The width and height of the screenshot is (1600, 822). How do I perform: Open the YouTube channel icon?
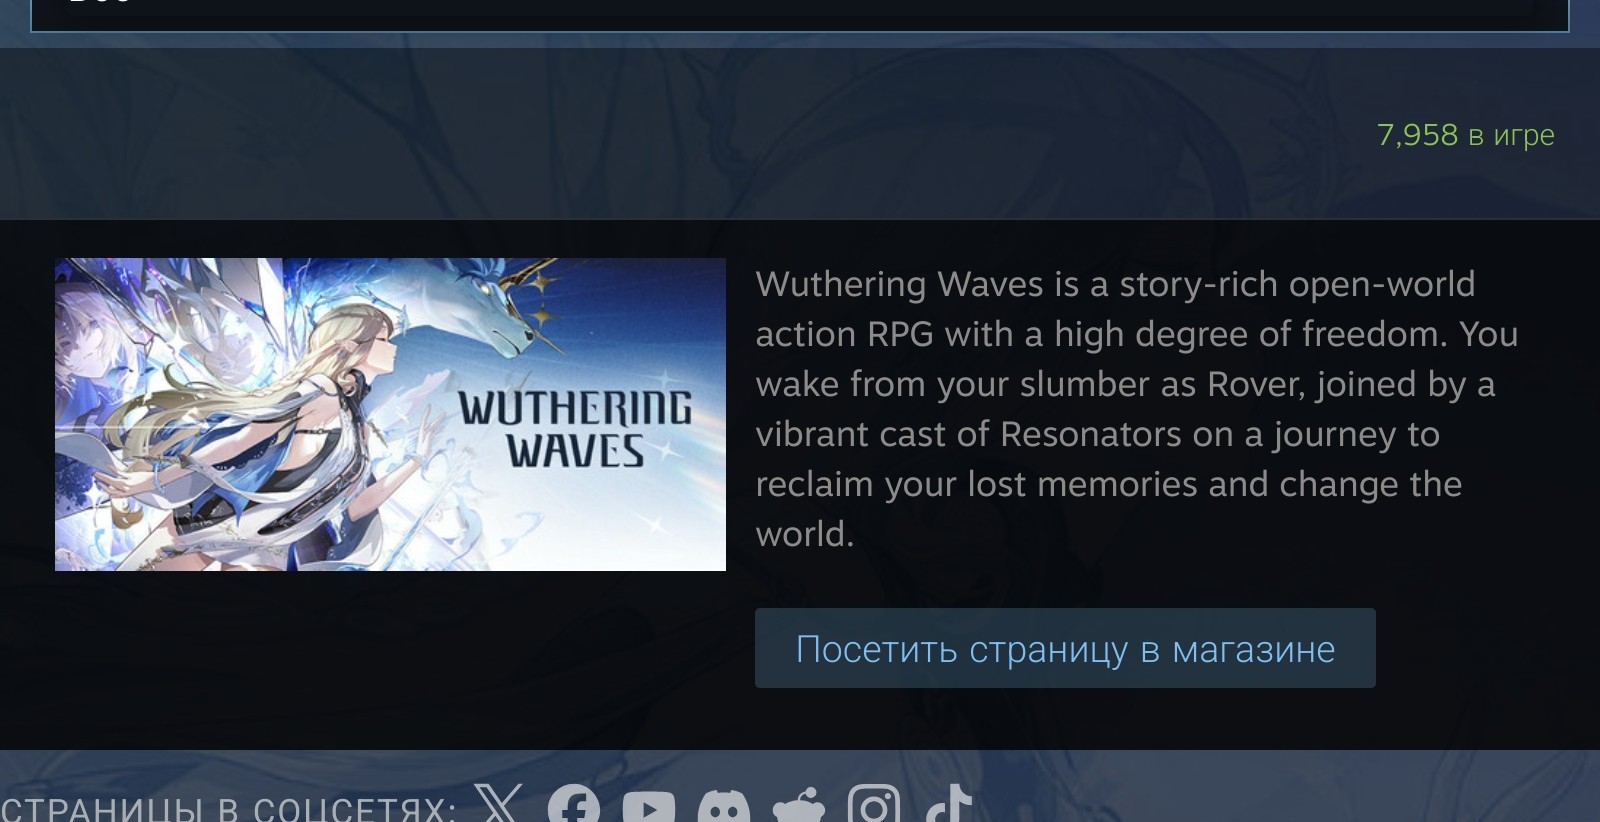pyautogui.click(x=649, y=806)
